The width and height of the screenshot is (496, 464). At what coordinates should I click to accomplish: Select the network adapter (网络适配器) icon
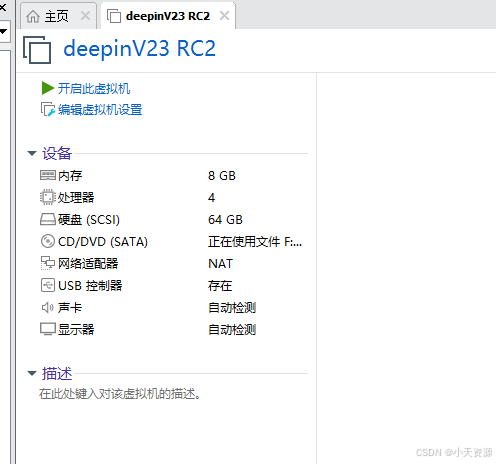tap(48, 263)
